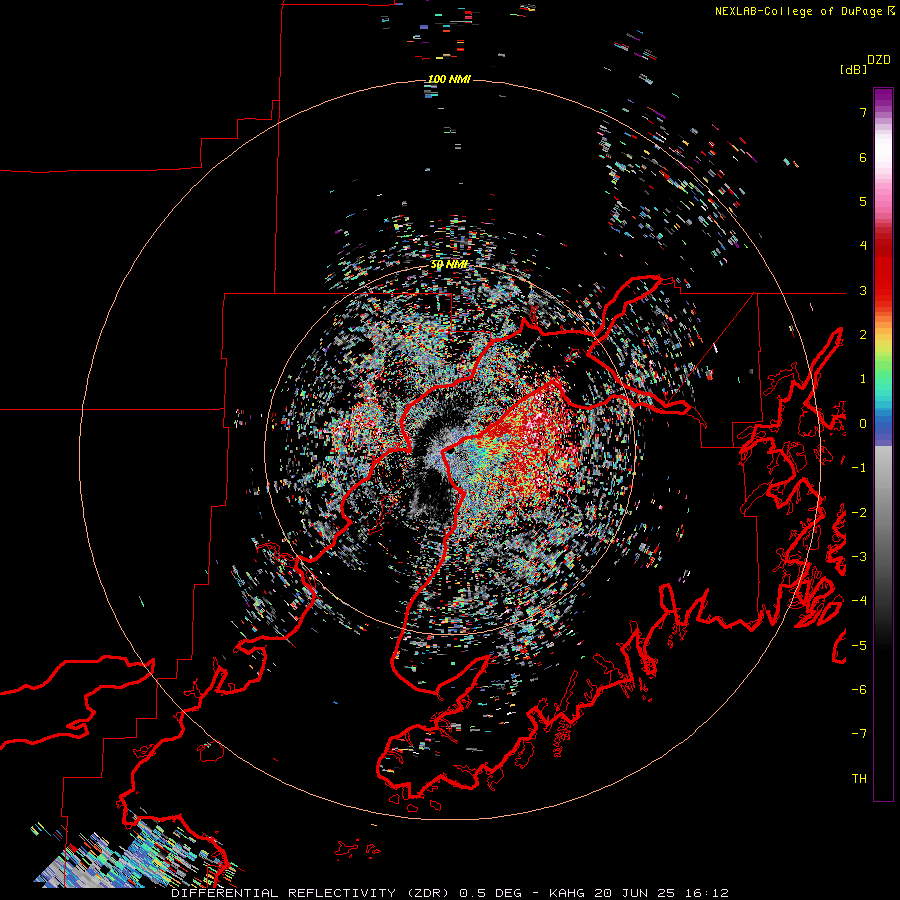Click the -5 value on the color scale
This screenshot has width=900, height=900.
(859, 645)
